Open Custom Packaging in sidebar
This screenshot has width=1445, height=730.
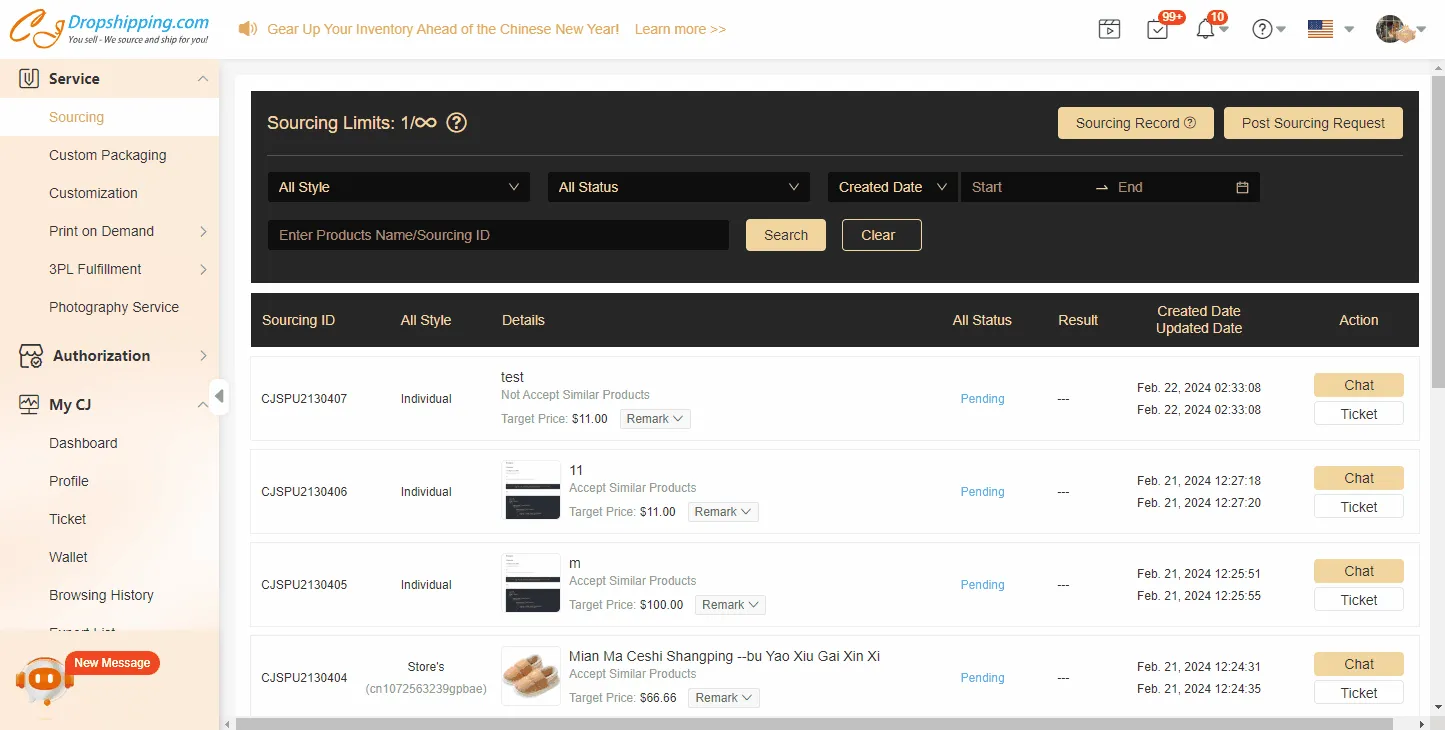tap(108, 155)
